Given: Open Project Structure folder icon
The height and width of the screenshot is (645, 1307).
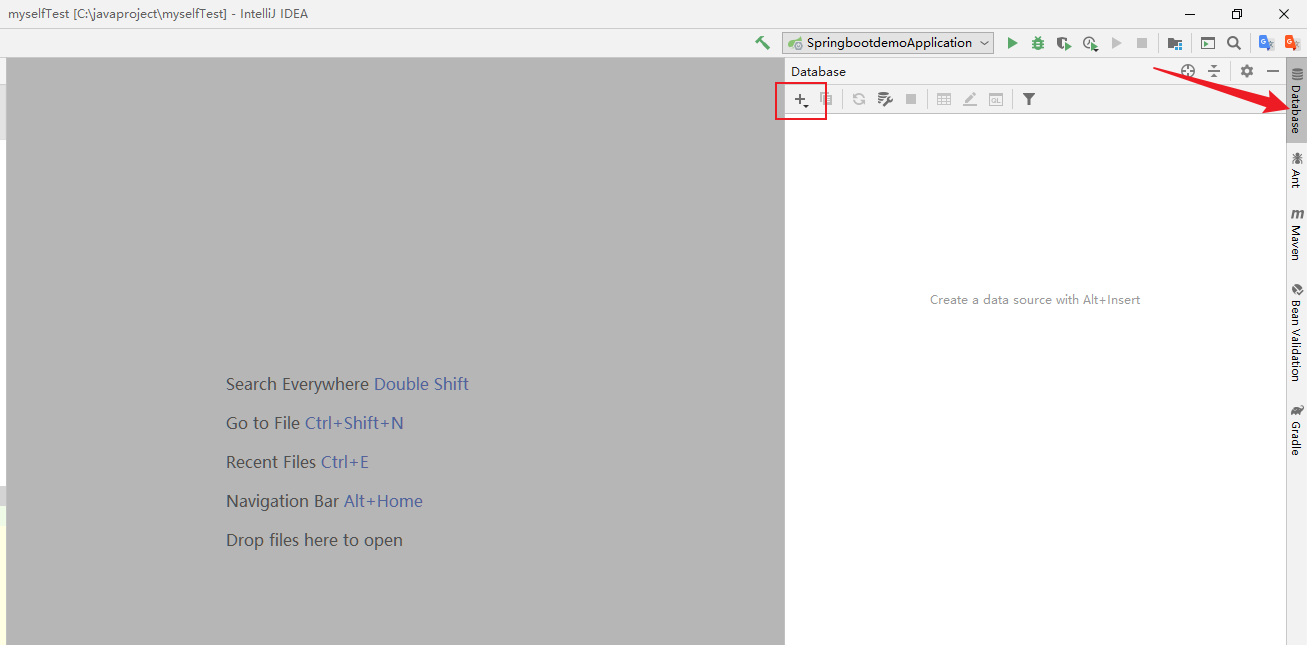Looking at the screenshot, I should coord(1175,43).
